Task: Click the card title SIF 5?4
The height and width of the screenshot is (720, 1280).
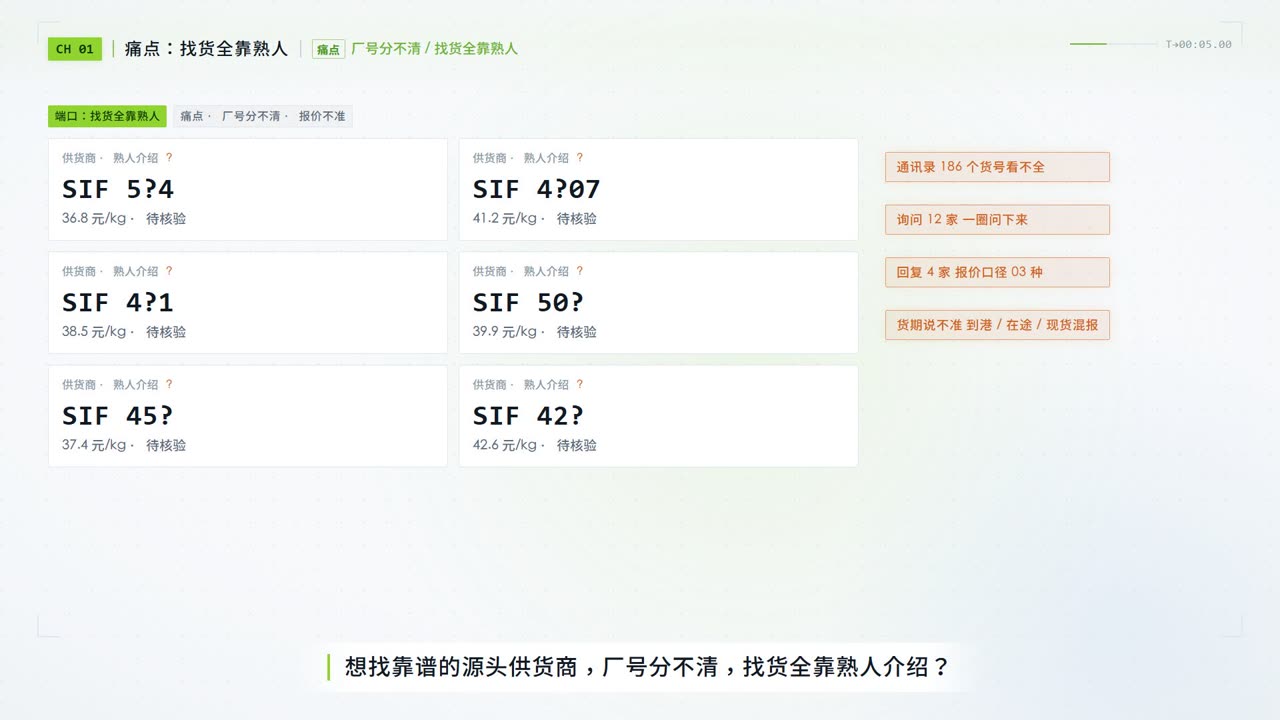Action: click(x=118, y=189)
